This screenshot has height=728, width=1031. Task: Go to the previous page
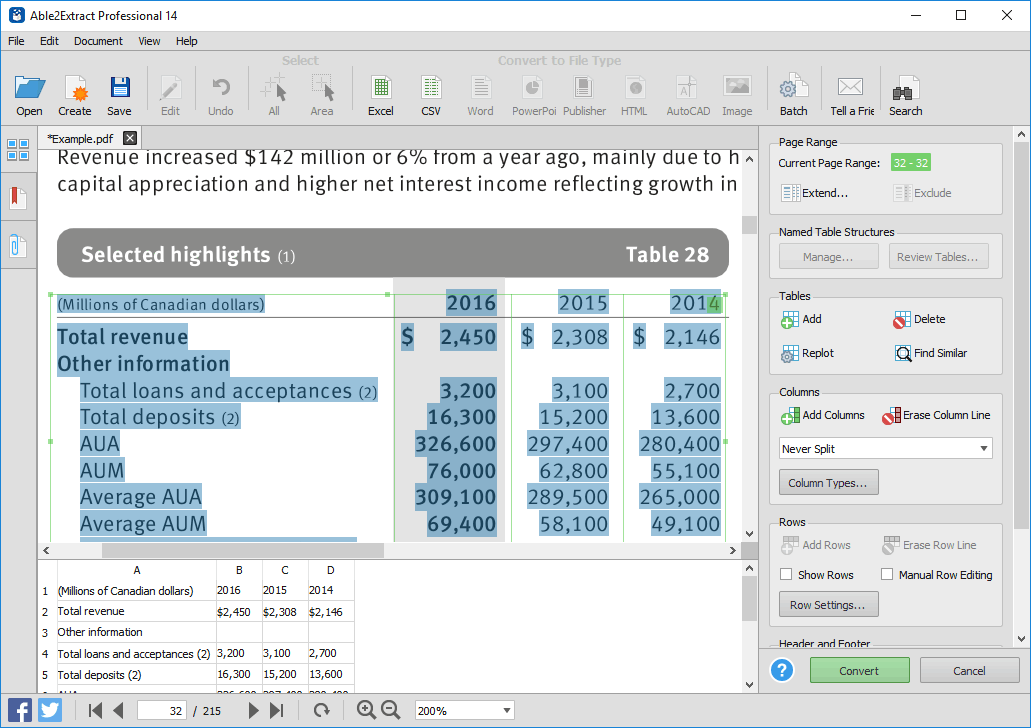(x=118, y=710)
